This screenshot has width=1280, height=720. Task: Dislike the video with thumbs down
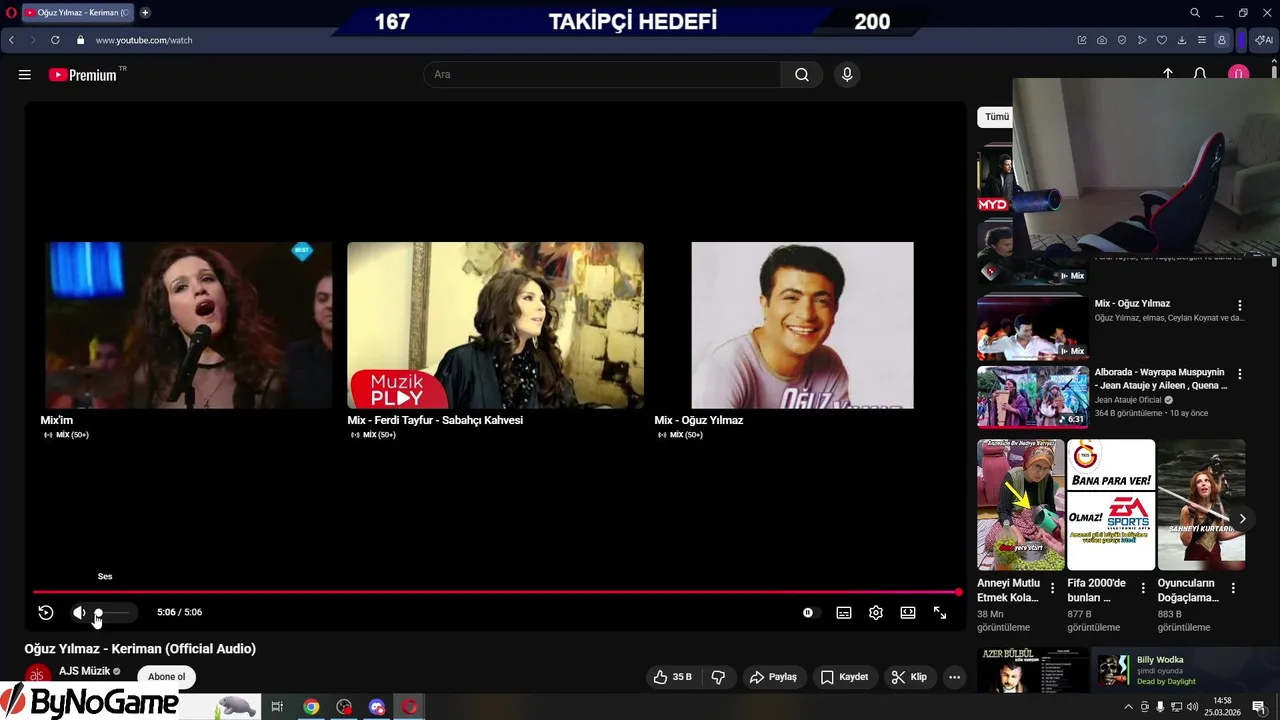718,677
